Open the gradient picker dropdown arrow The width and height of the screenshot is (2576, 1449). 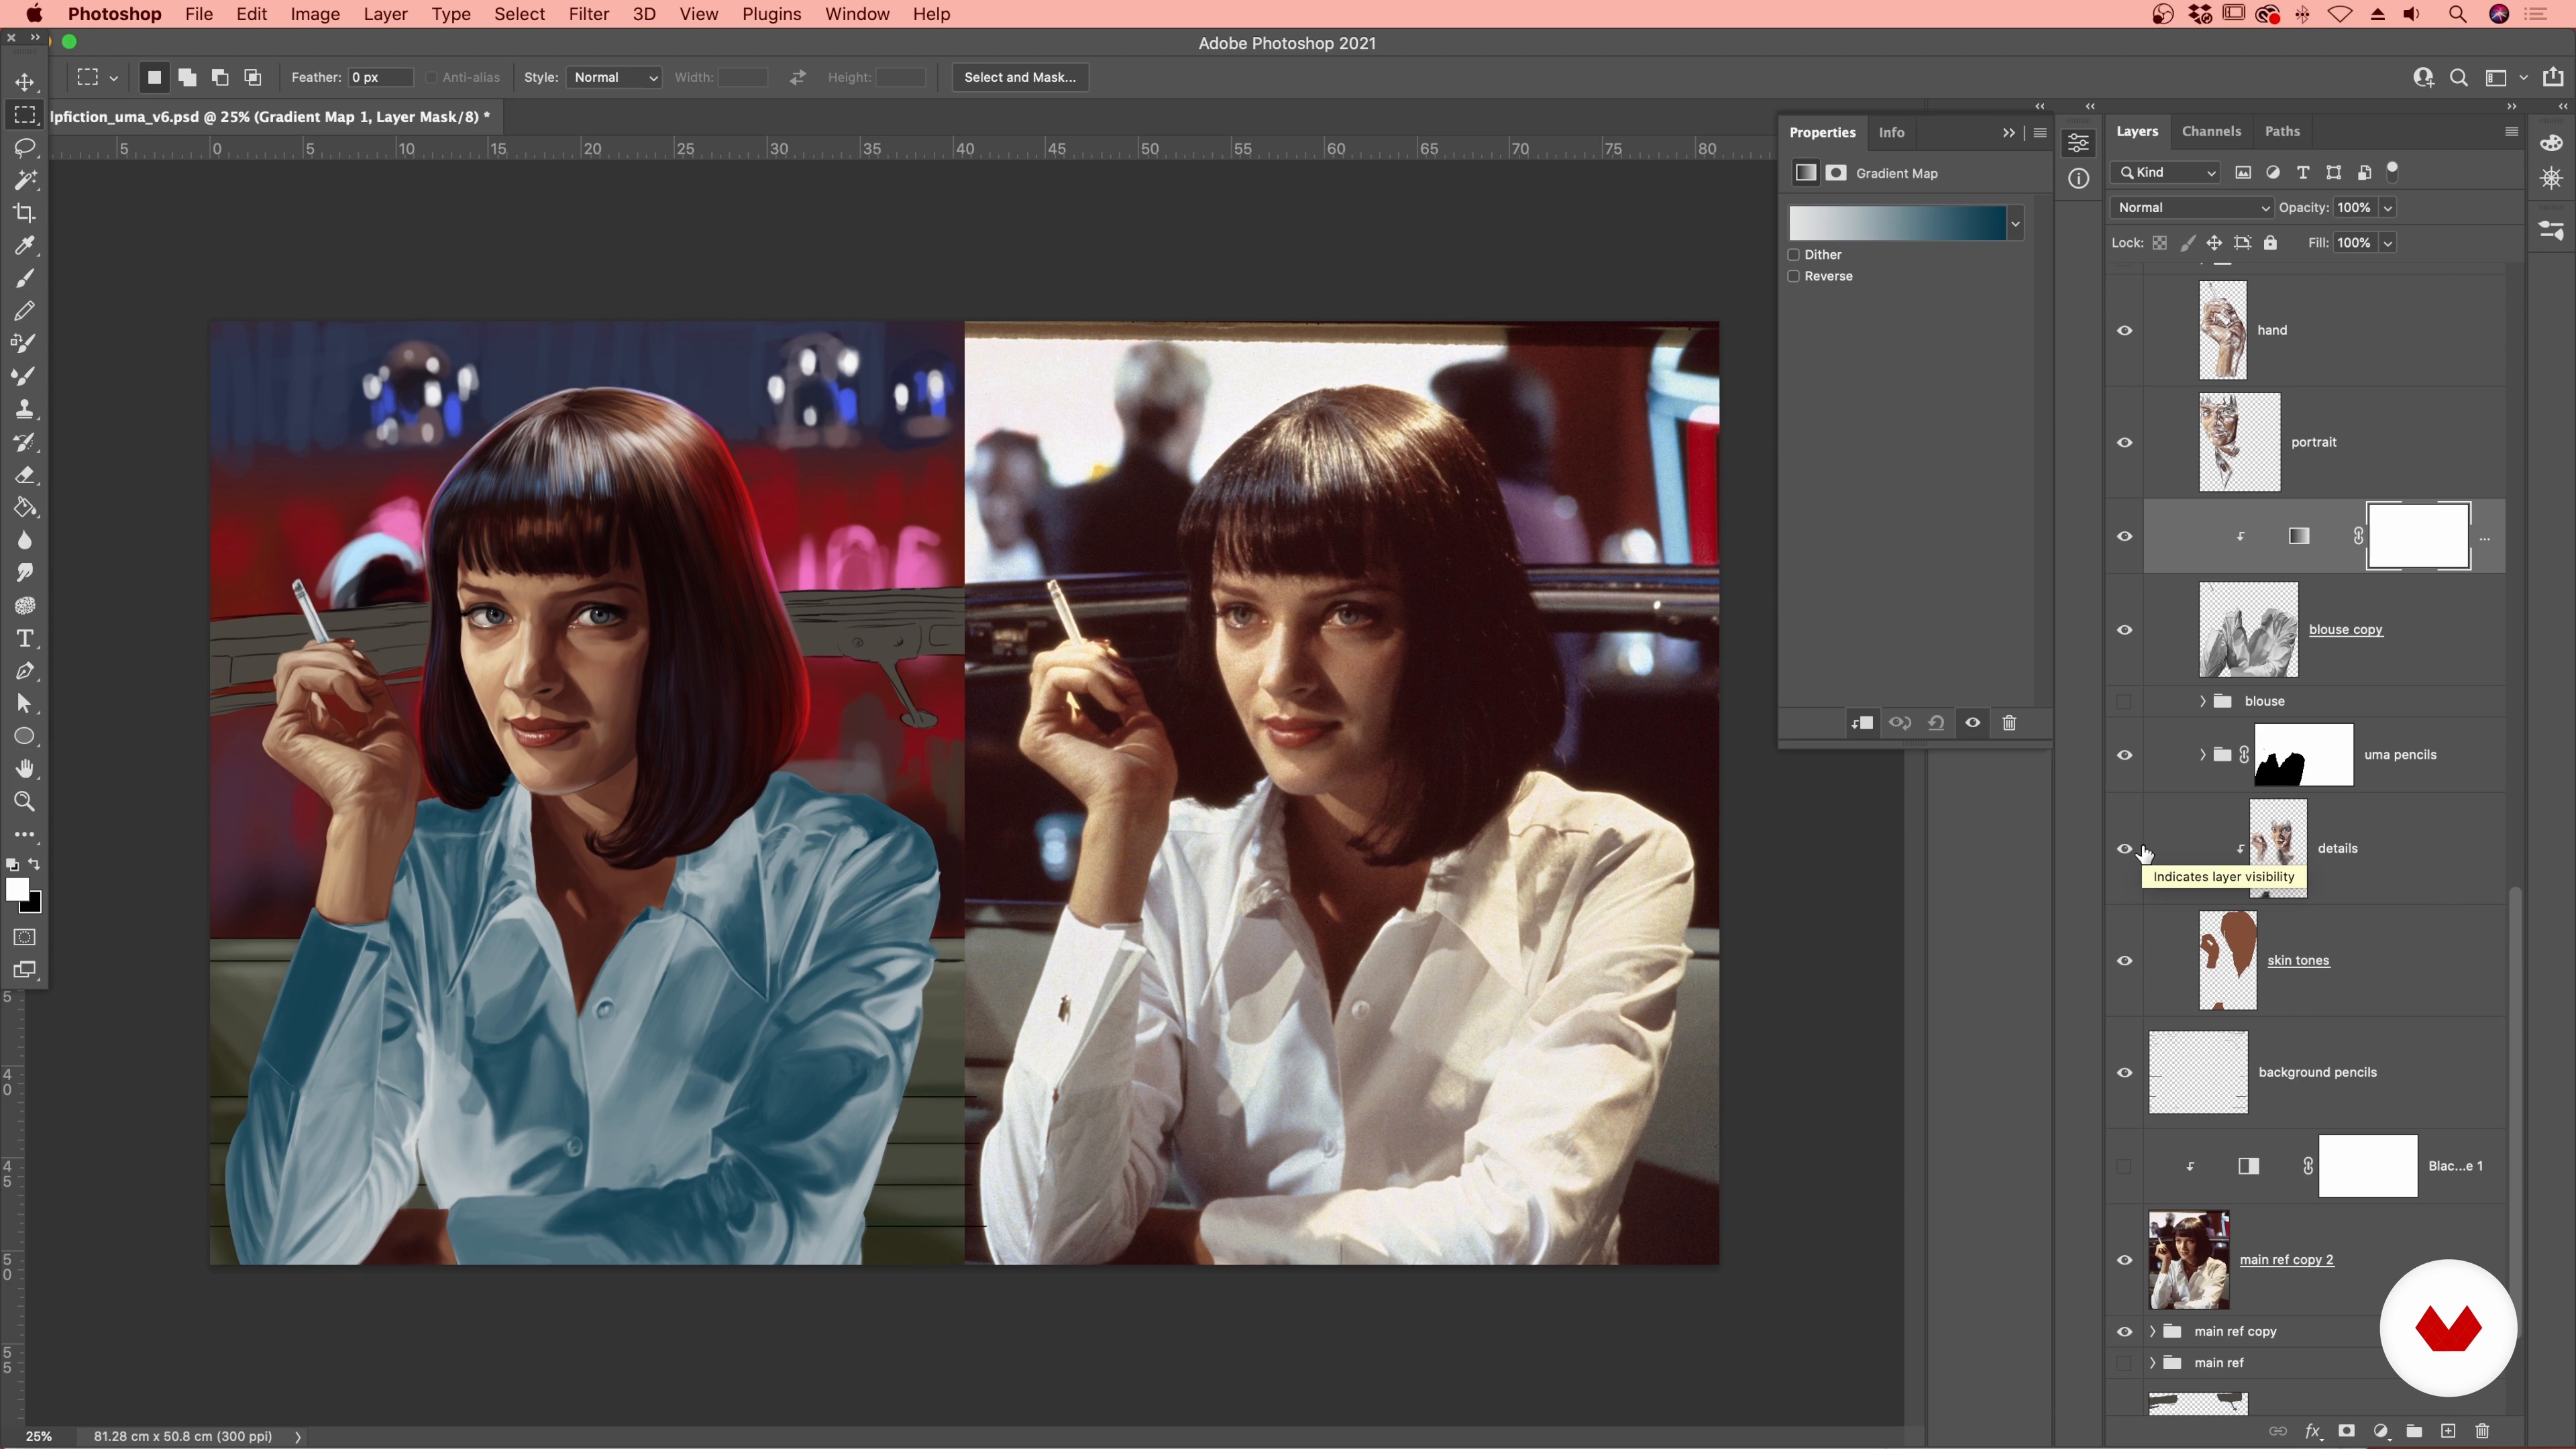pos(2015,224)
